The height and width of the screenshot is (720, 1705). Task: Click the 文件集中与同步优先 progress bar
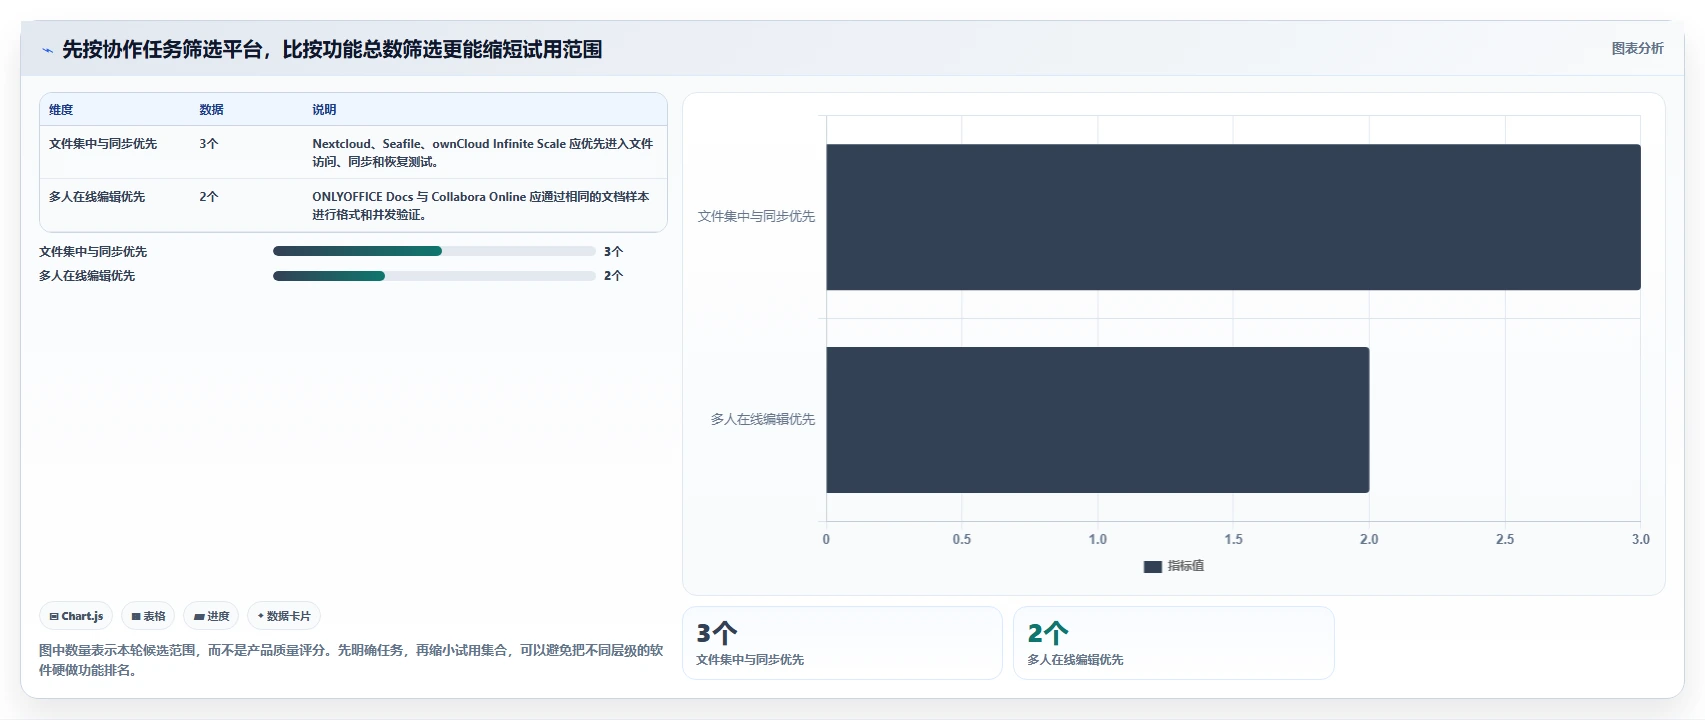(434, 251)
